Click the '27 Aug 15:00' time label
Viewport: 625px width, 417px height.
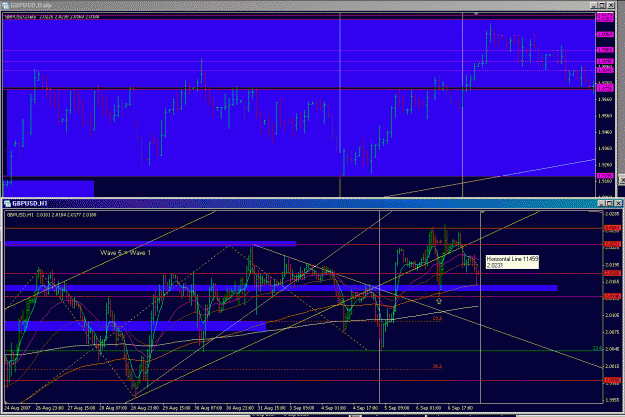click(81, 408)
